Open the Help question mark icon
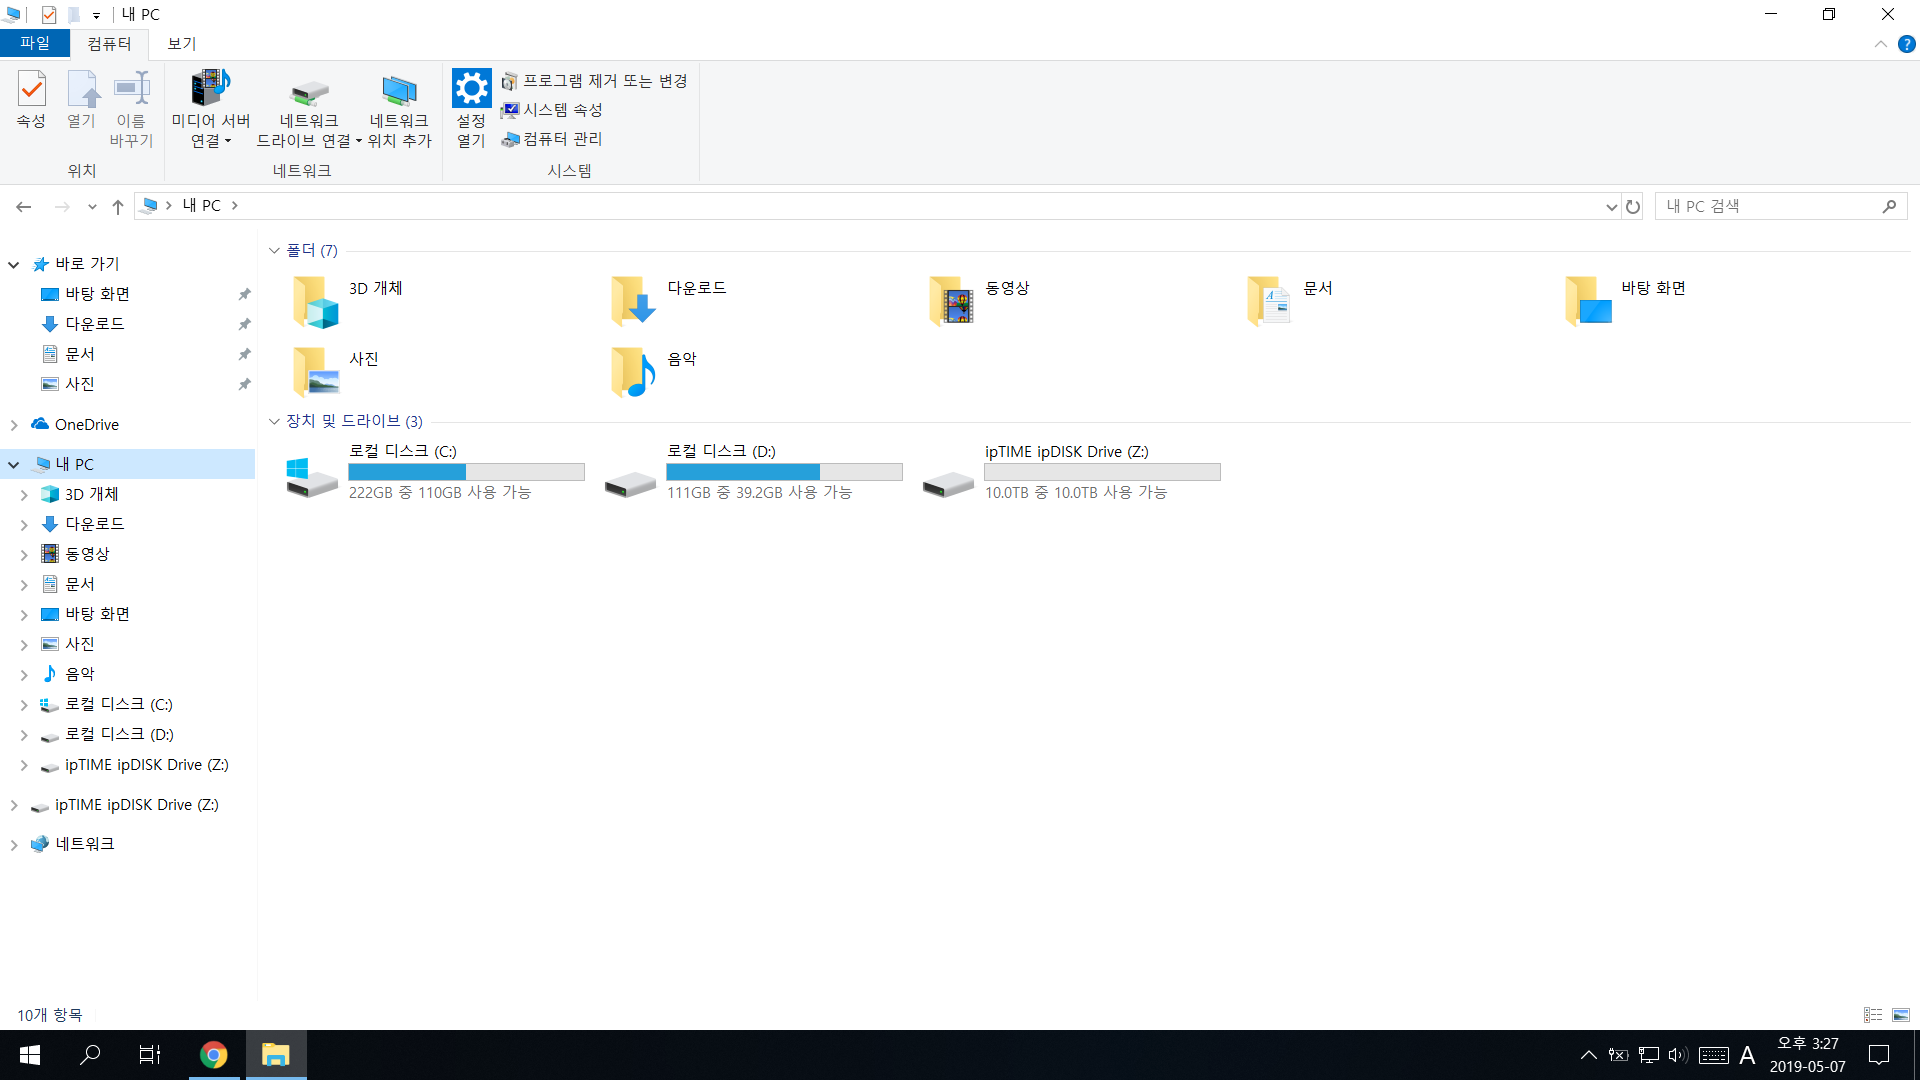The width and height of the screenshot is (1920, 1080). 1907,44
